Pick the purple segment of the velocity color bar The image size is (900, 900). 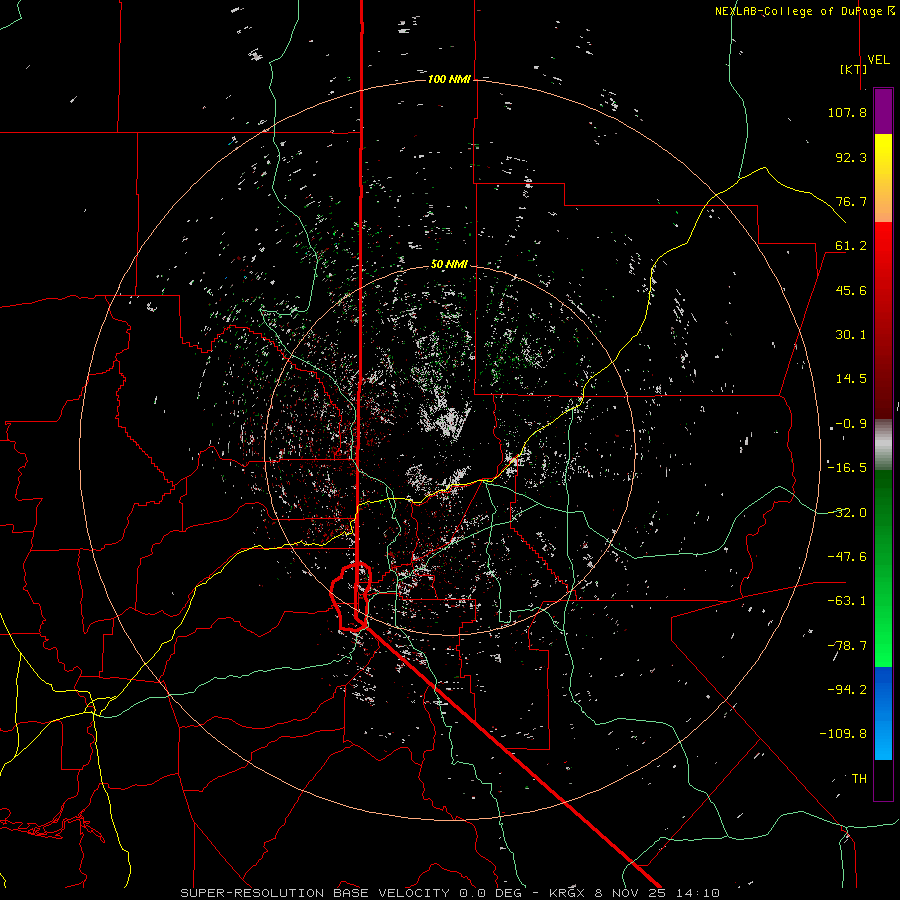point(883,112)
